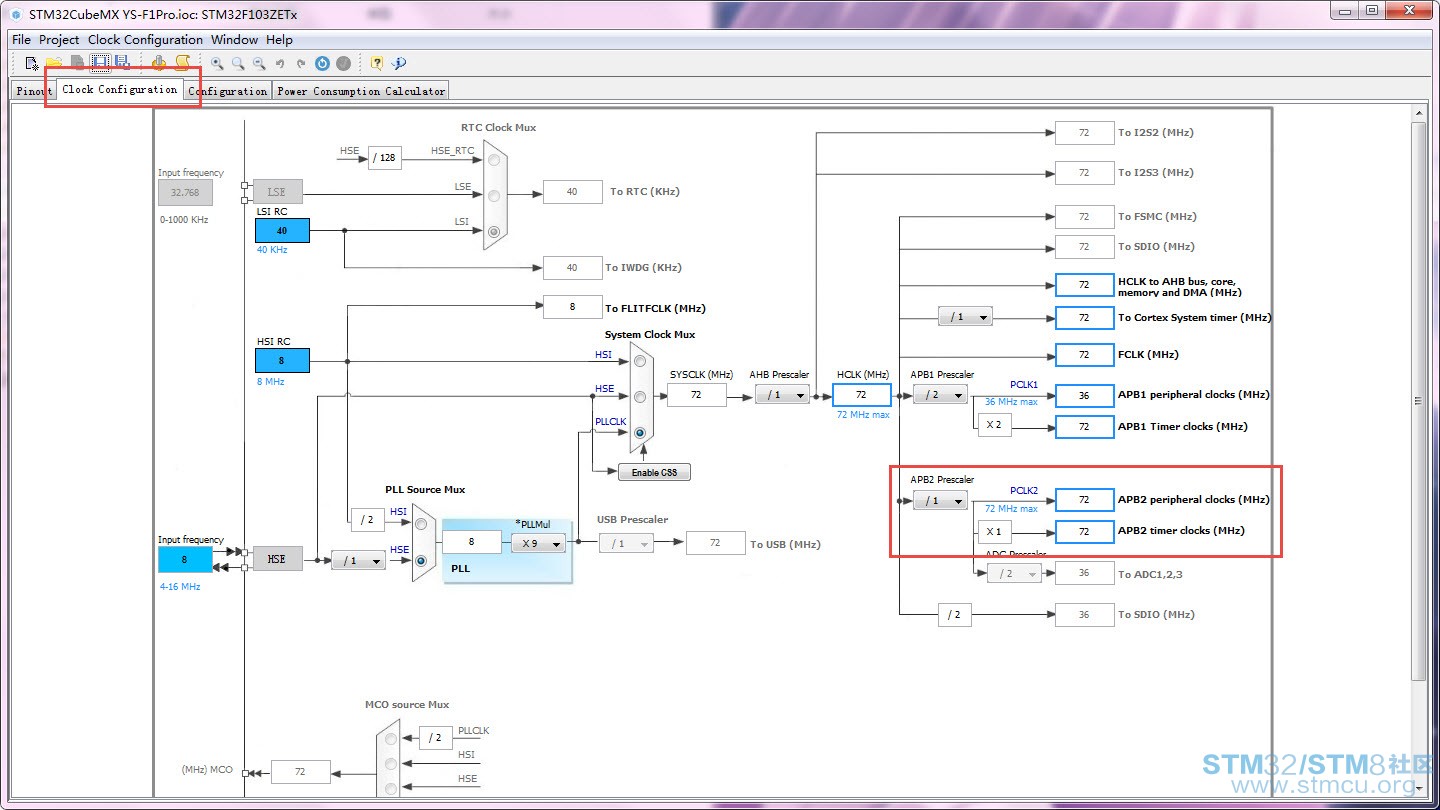Switch to the Power Consumption Calculator tab

point(361,90)
